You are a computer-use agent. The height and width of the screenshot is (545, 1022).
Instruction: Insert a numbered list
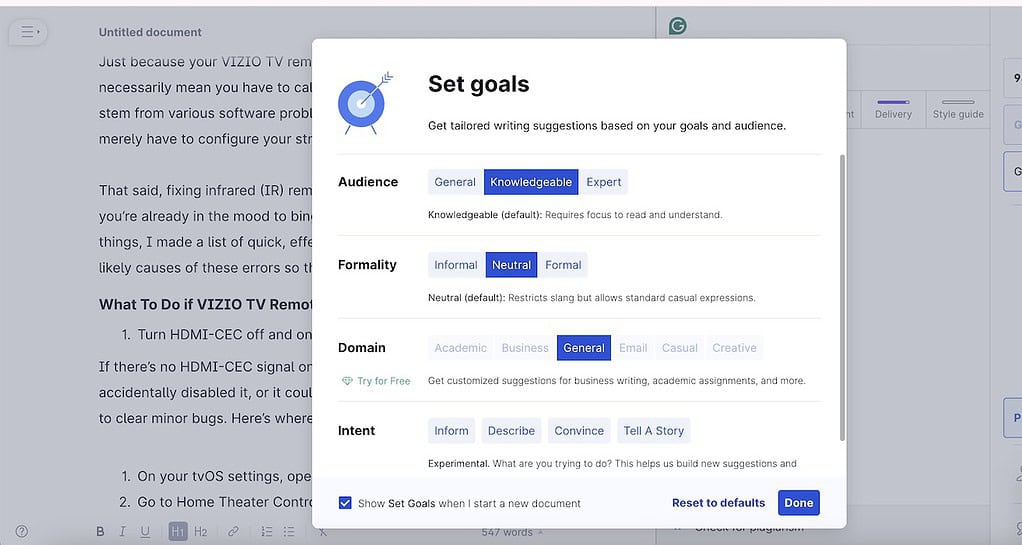coord(267,531)
